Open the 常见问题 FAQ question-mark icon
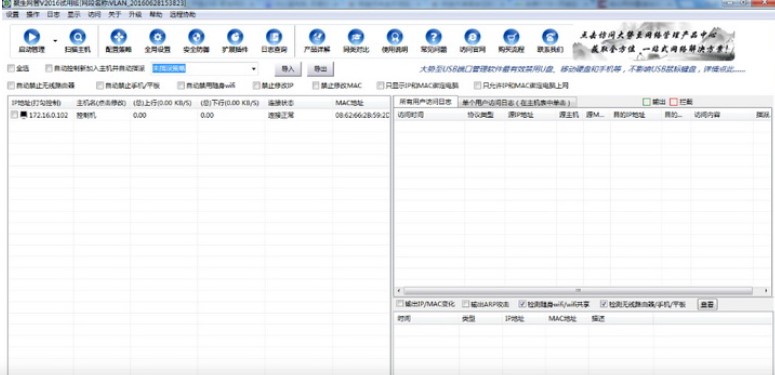 click(x=433, y=37)
